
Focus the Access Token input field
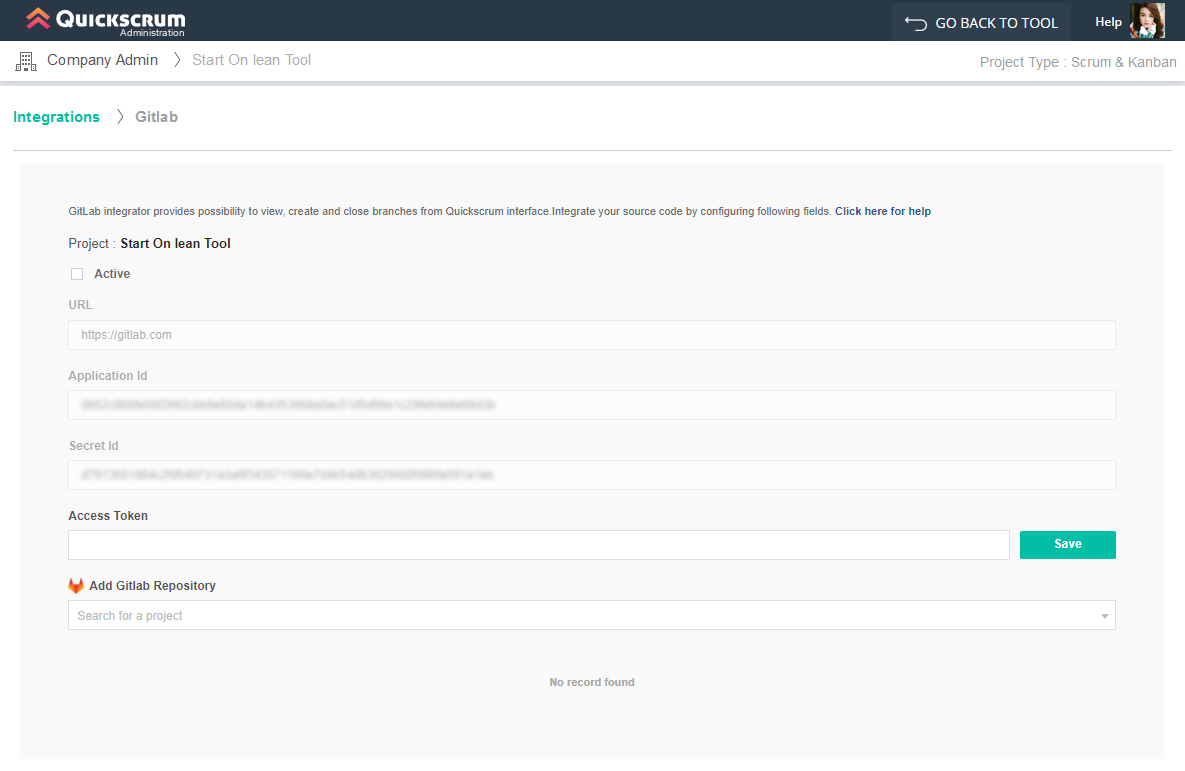coord(539,545)
